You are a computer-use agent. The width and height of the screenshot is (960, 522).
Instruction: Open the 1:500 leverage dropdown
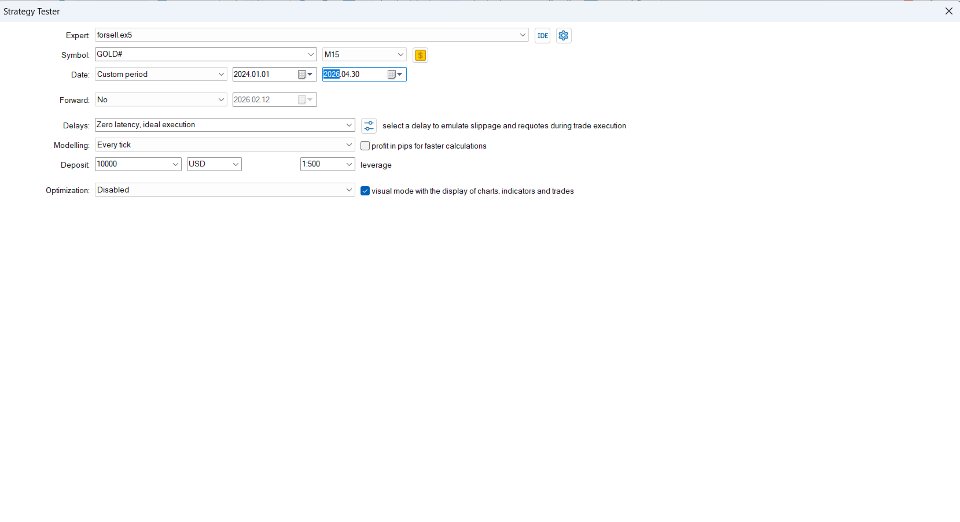click(x=349, y=164)
